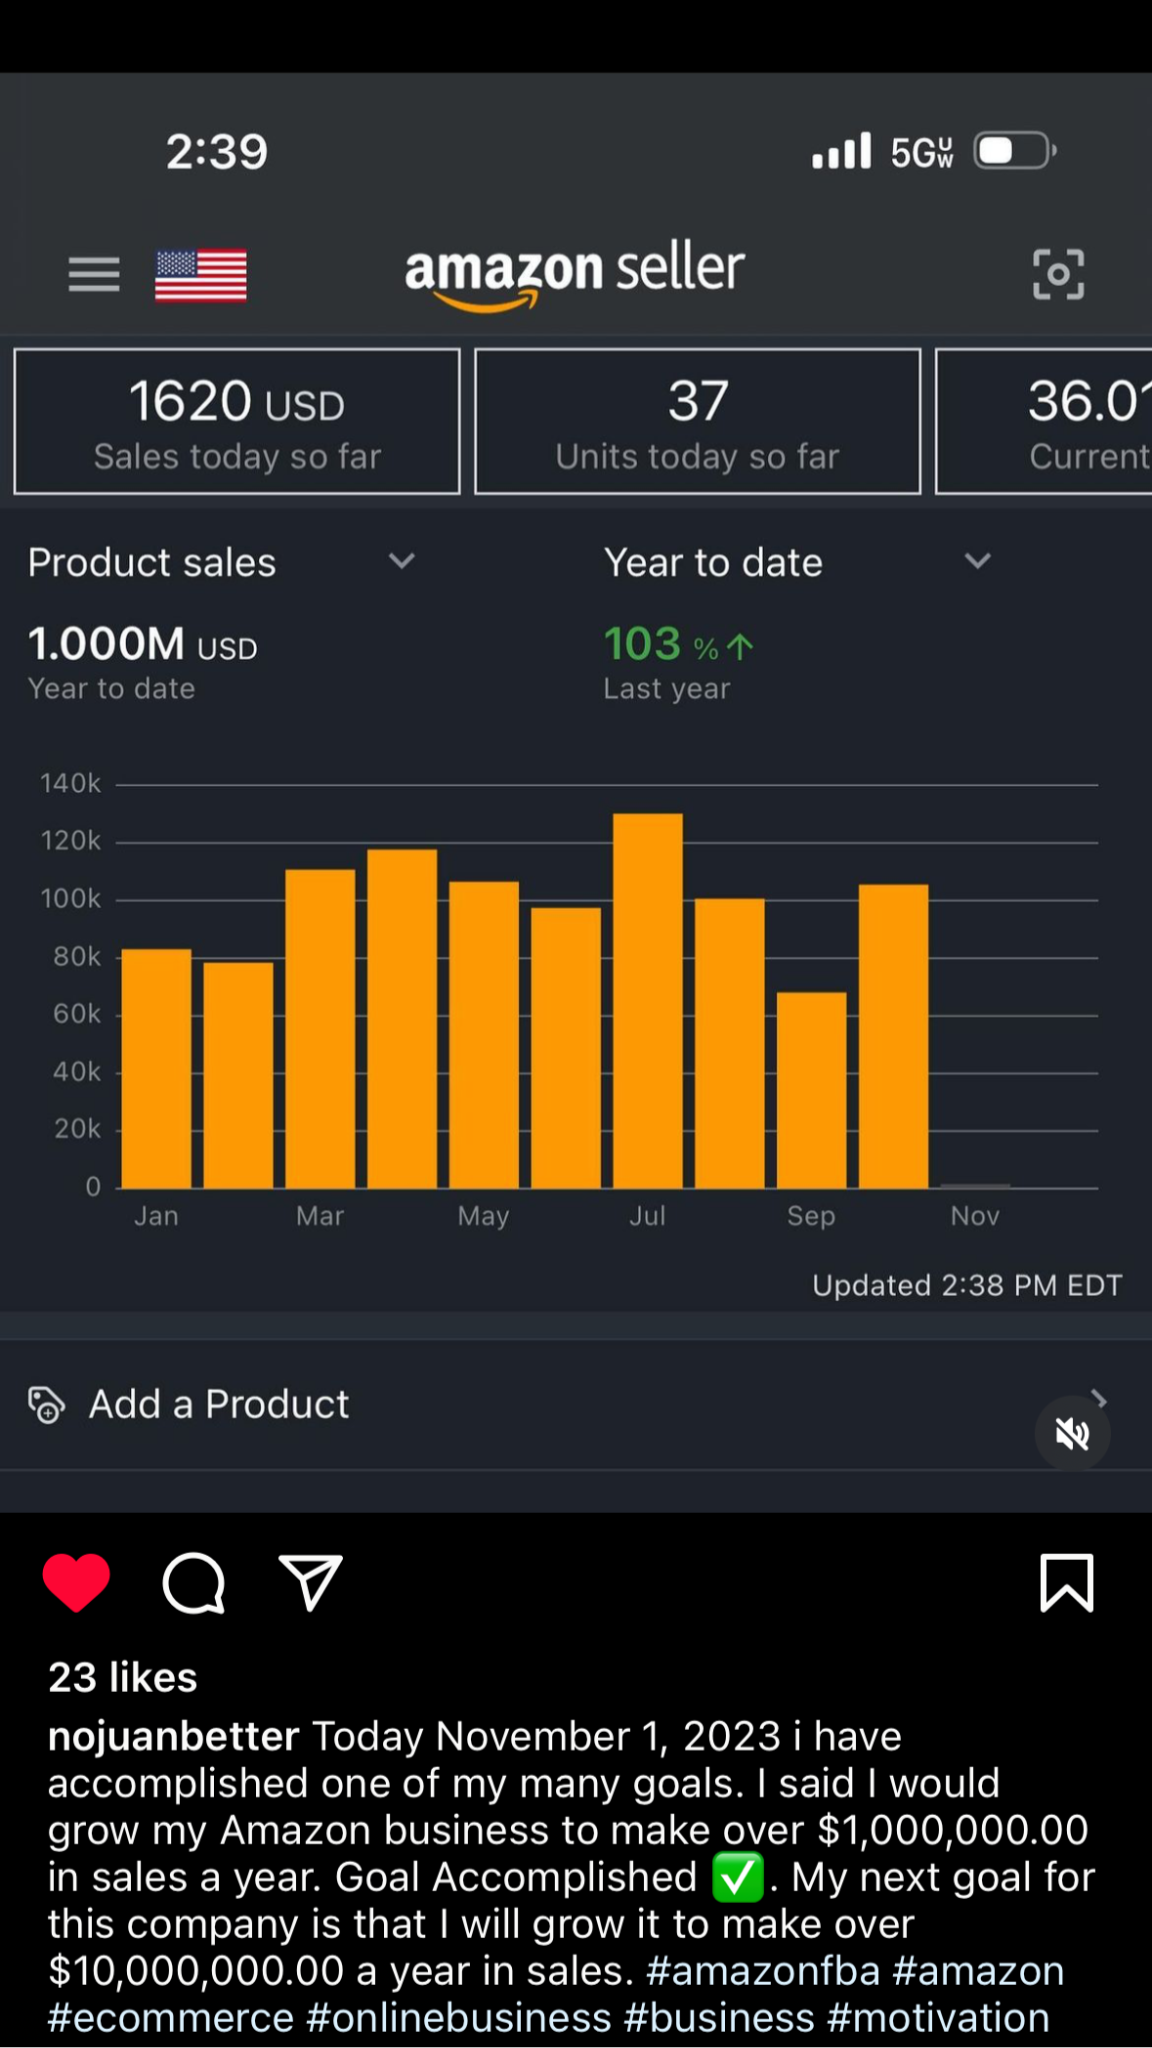
Task: Open the camera scan icon
Action: click(1058, 274)
